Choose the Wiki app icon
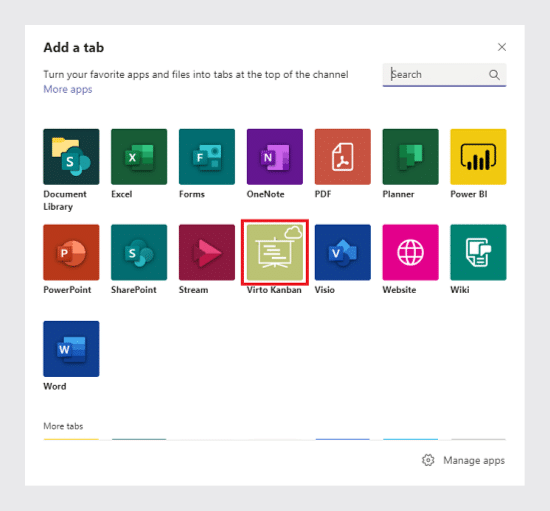 (478, 253)
